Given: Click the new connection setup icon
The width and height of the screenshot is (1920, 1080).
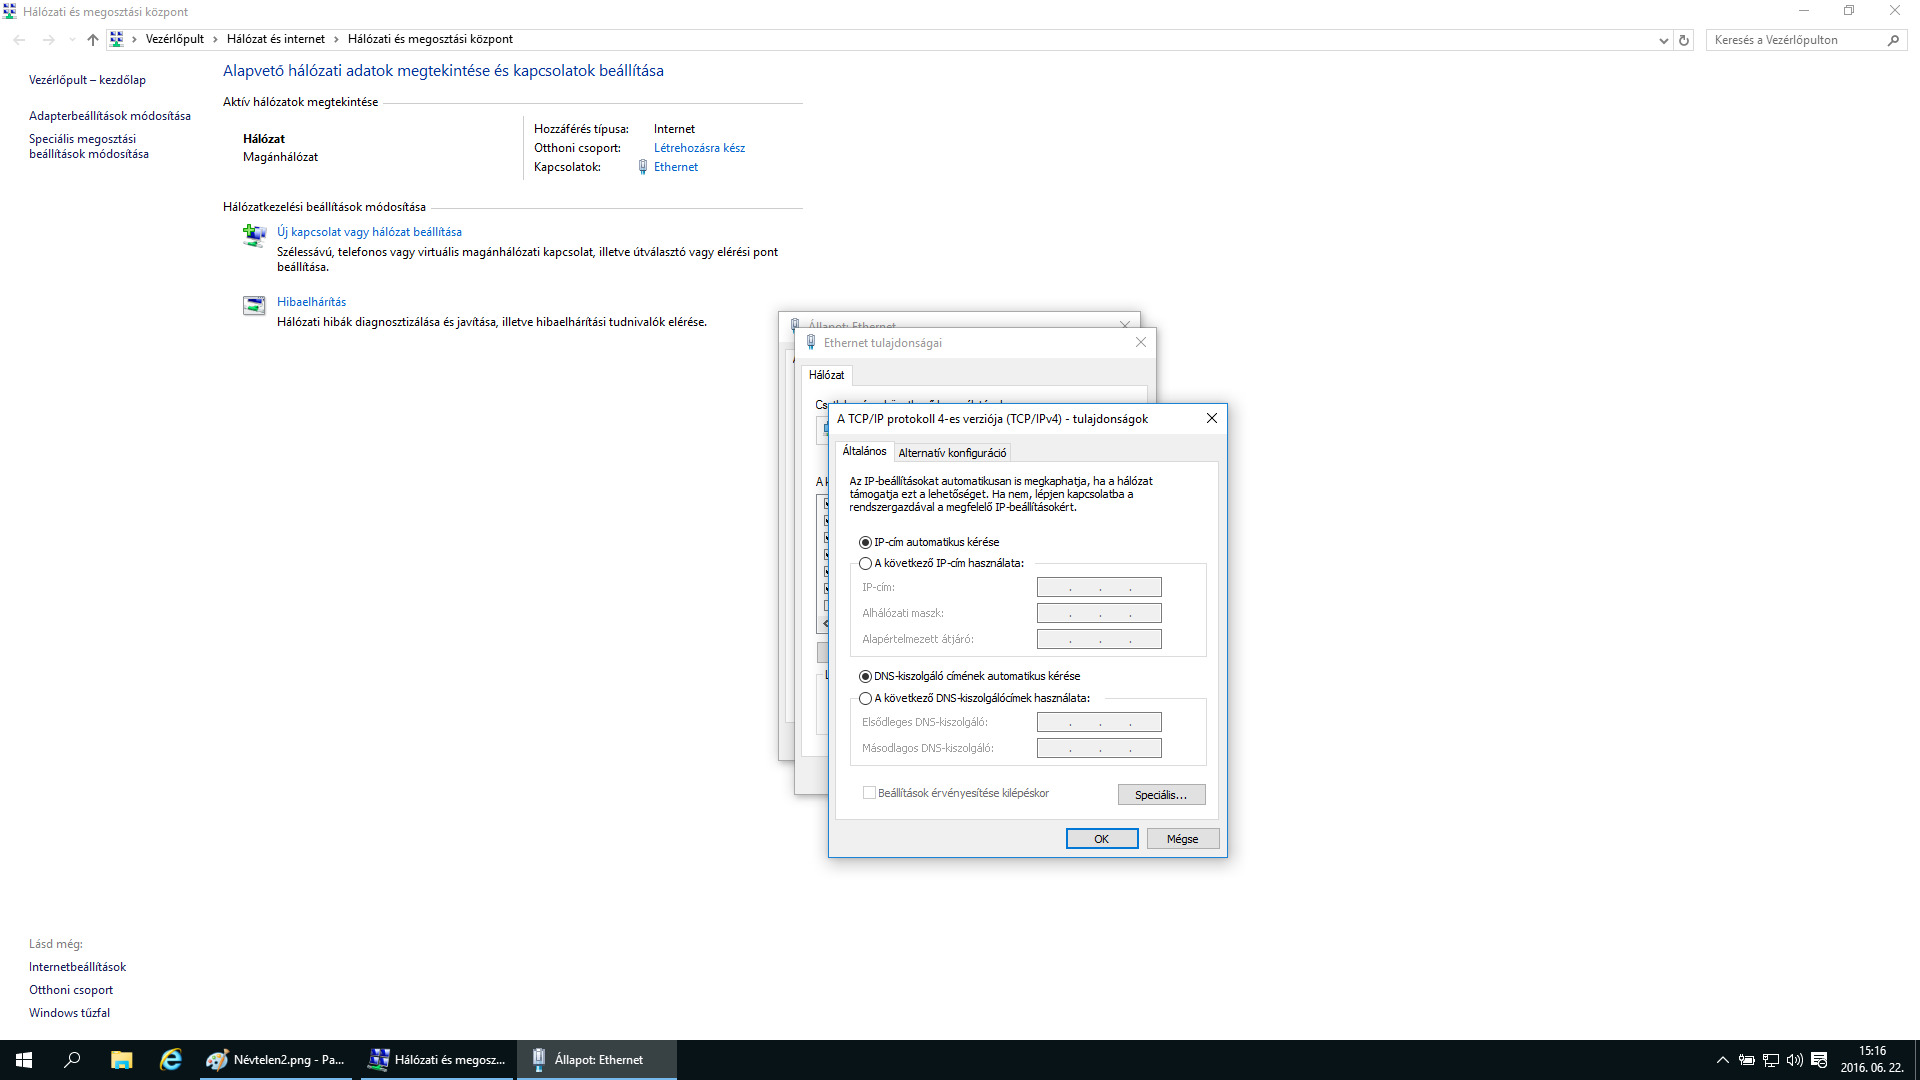Looking at the screenshot, I should [254, 235].
